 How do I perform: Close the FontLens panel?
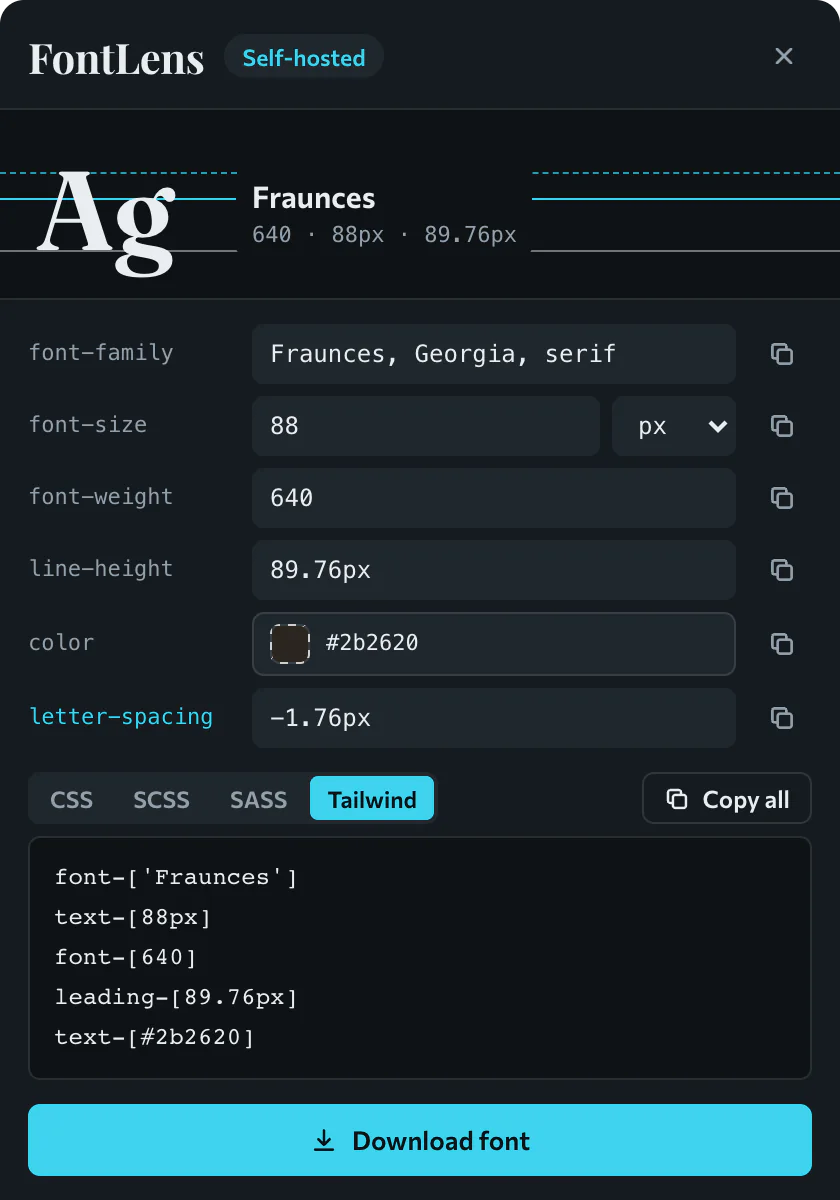tap(784, 56)
